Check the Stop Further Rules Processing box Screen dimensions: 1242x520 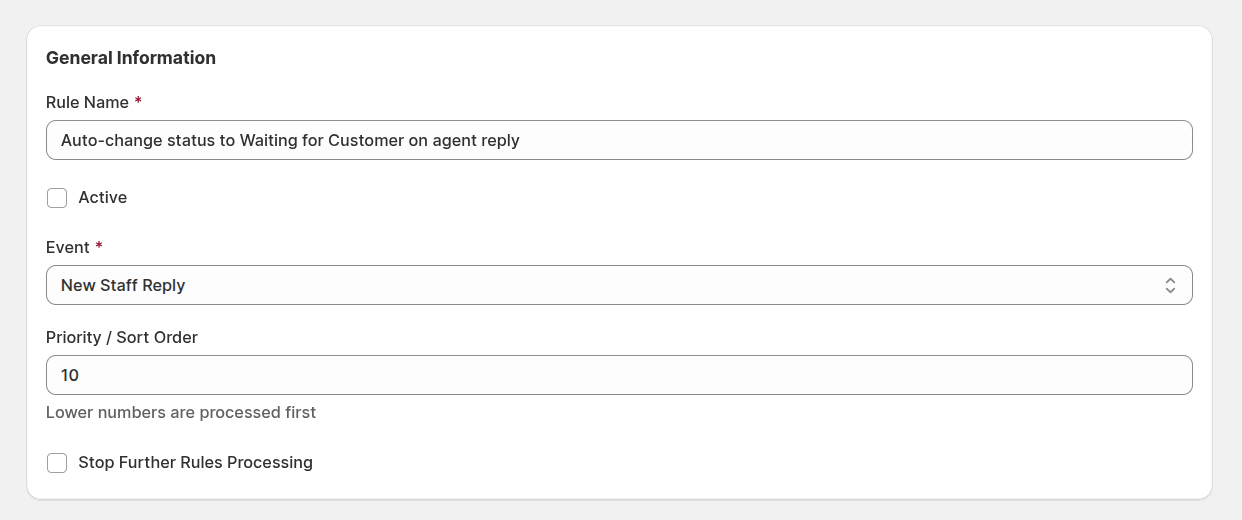point(57,463)
